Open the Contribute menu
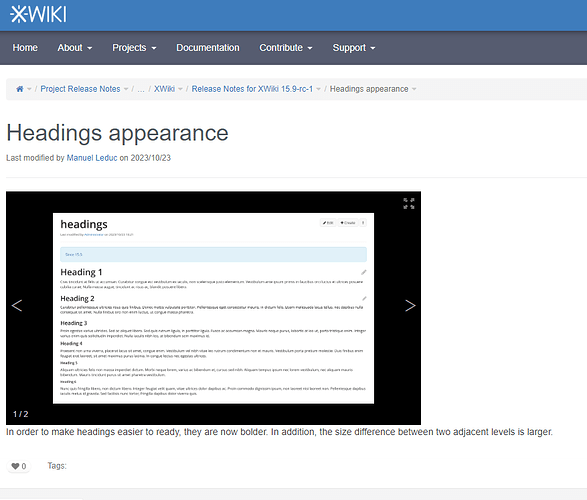Image resolution: width=587 pixels, height=500 pixels. pyautogui.click(x=286, y=48)
